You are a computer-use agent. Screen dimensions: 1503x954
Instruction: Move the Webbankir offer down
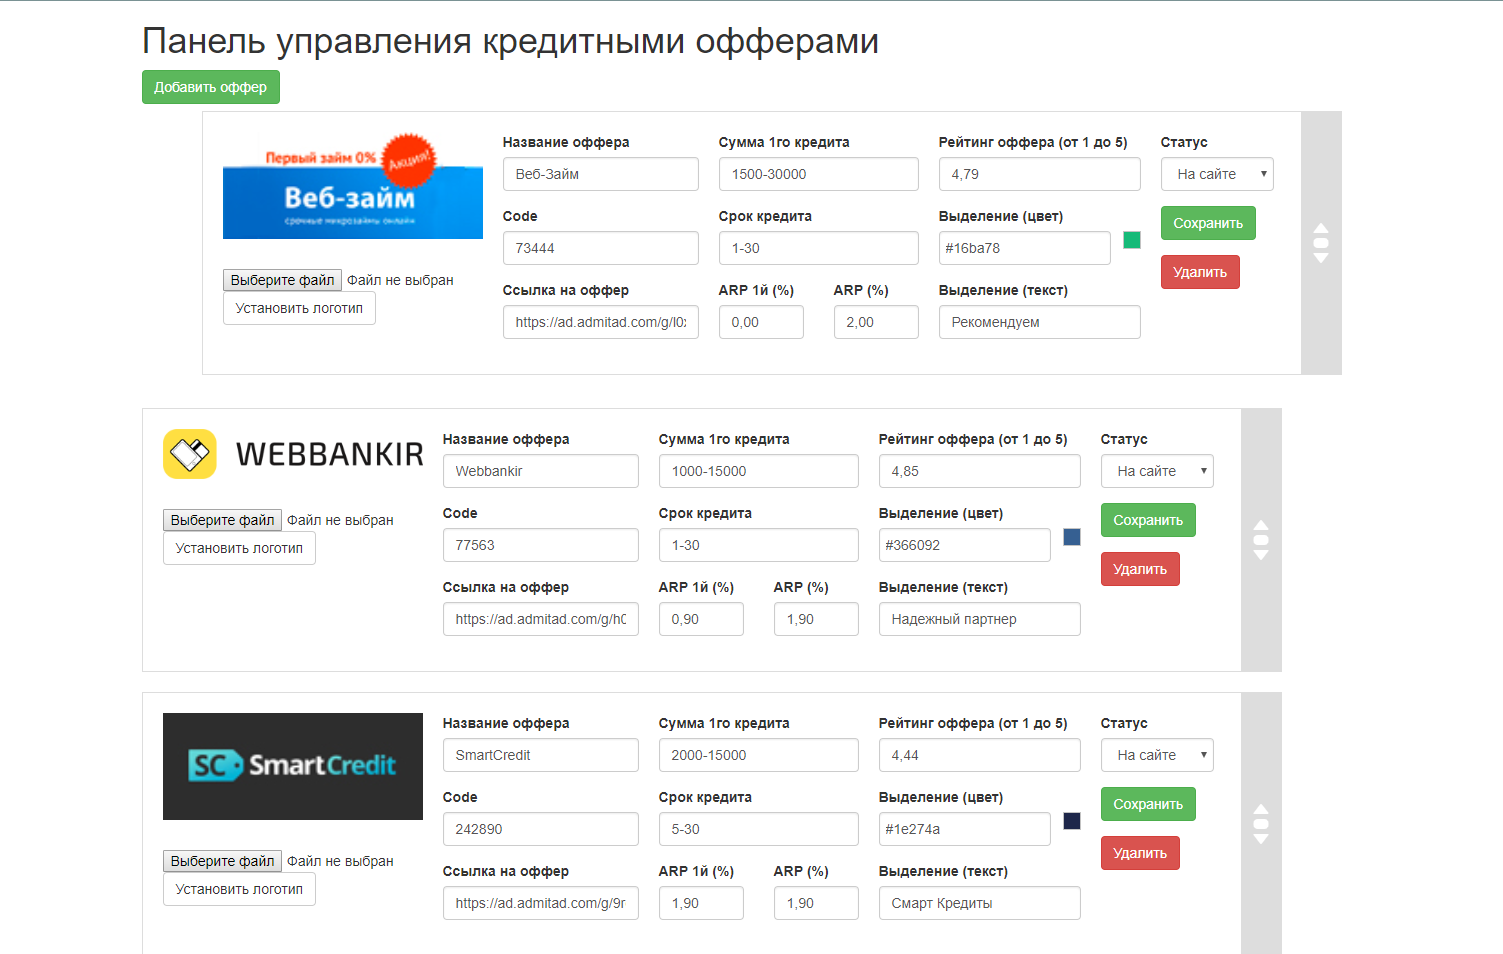(1261, 553)
